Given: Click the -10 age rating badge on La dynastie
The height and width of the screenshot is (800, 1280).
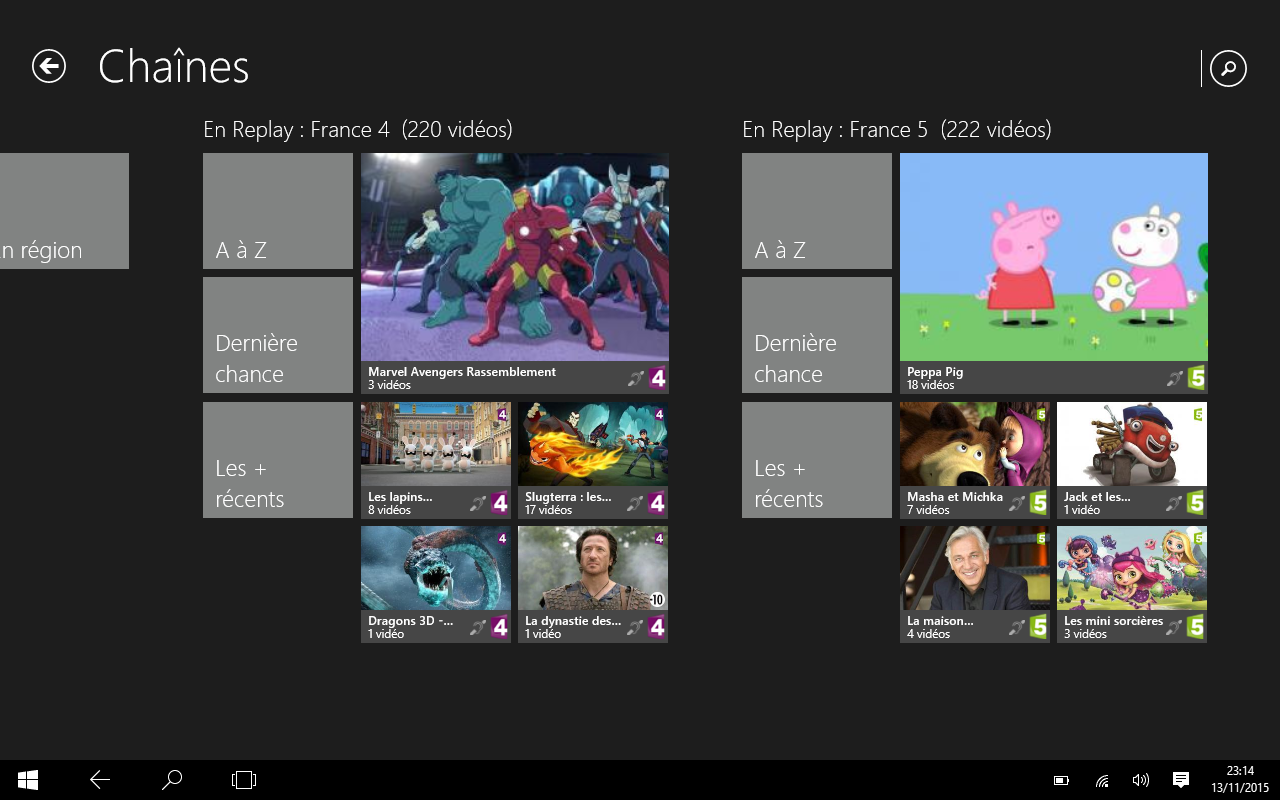Looking at the screenshot, I should (657, 599).
